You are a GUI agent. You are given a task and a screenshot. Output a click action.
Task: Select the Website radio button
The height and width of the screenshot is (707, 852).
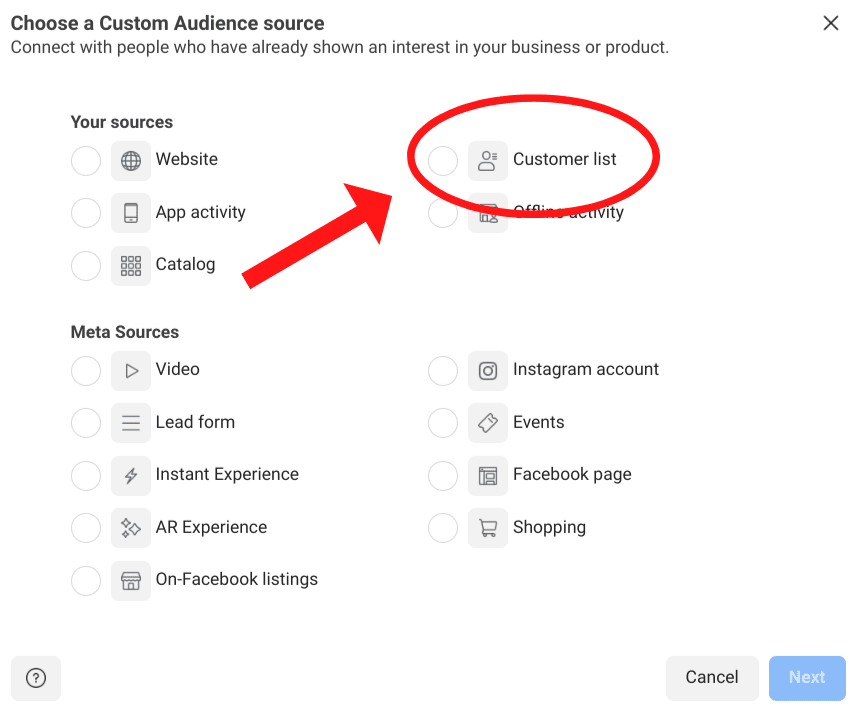[x=86, y=160]
